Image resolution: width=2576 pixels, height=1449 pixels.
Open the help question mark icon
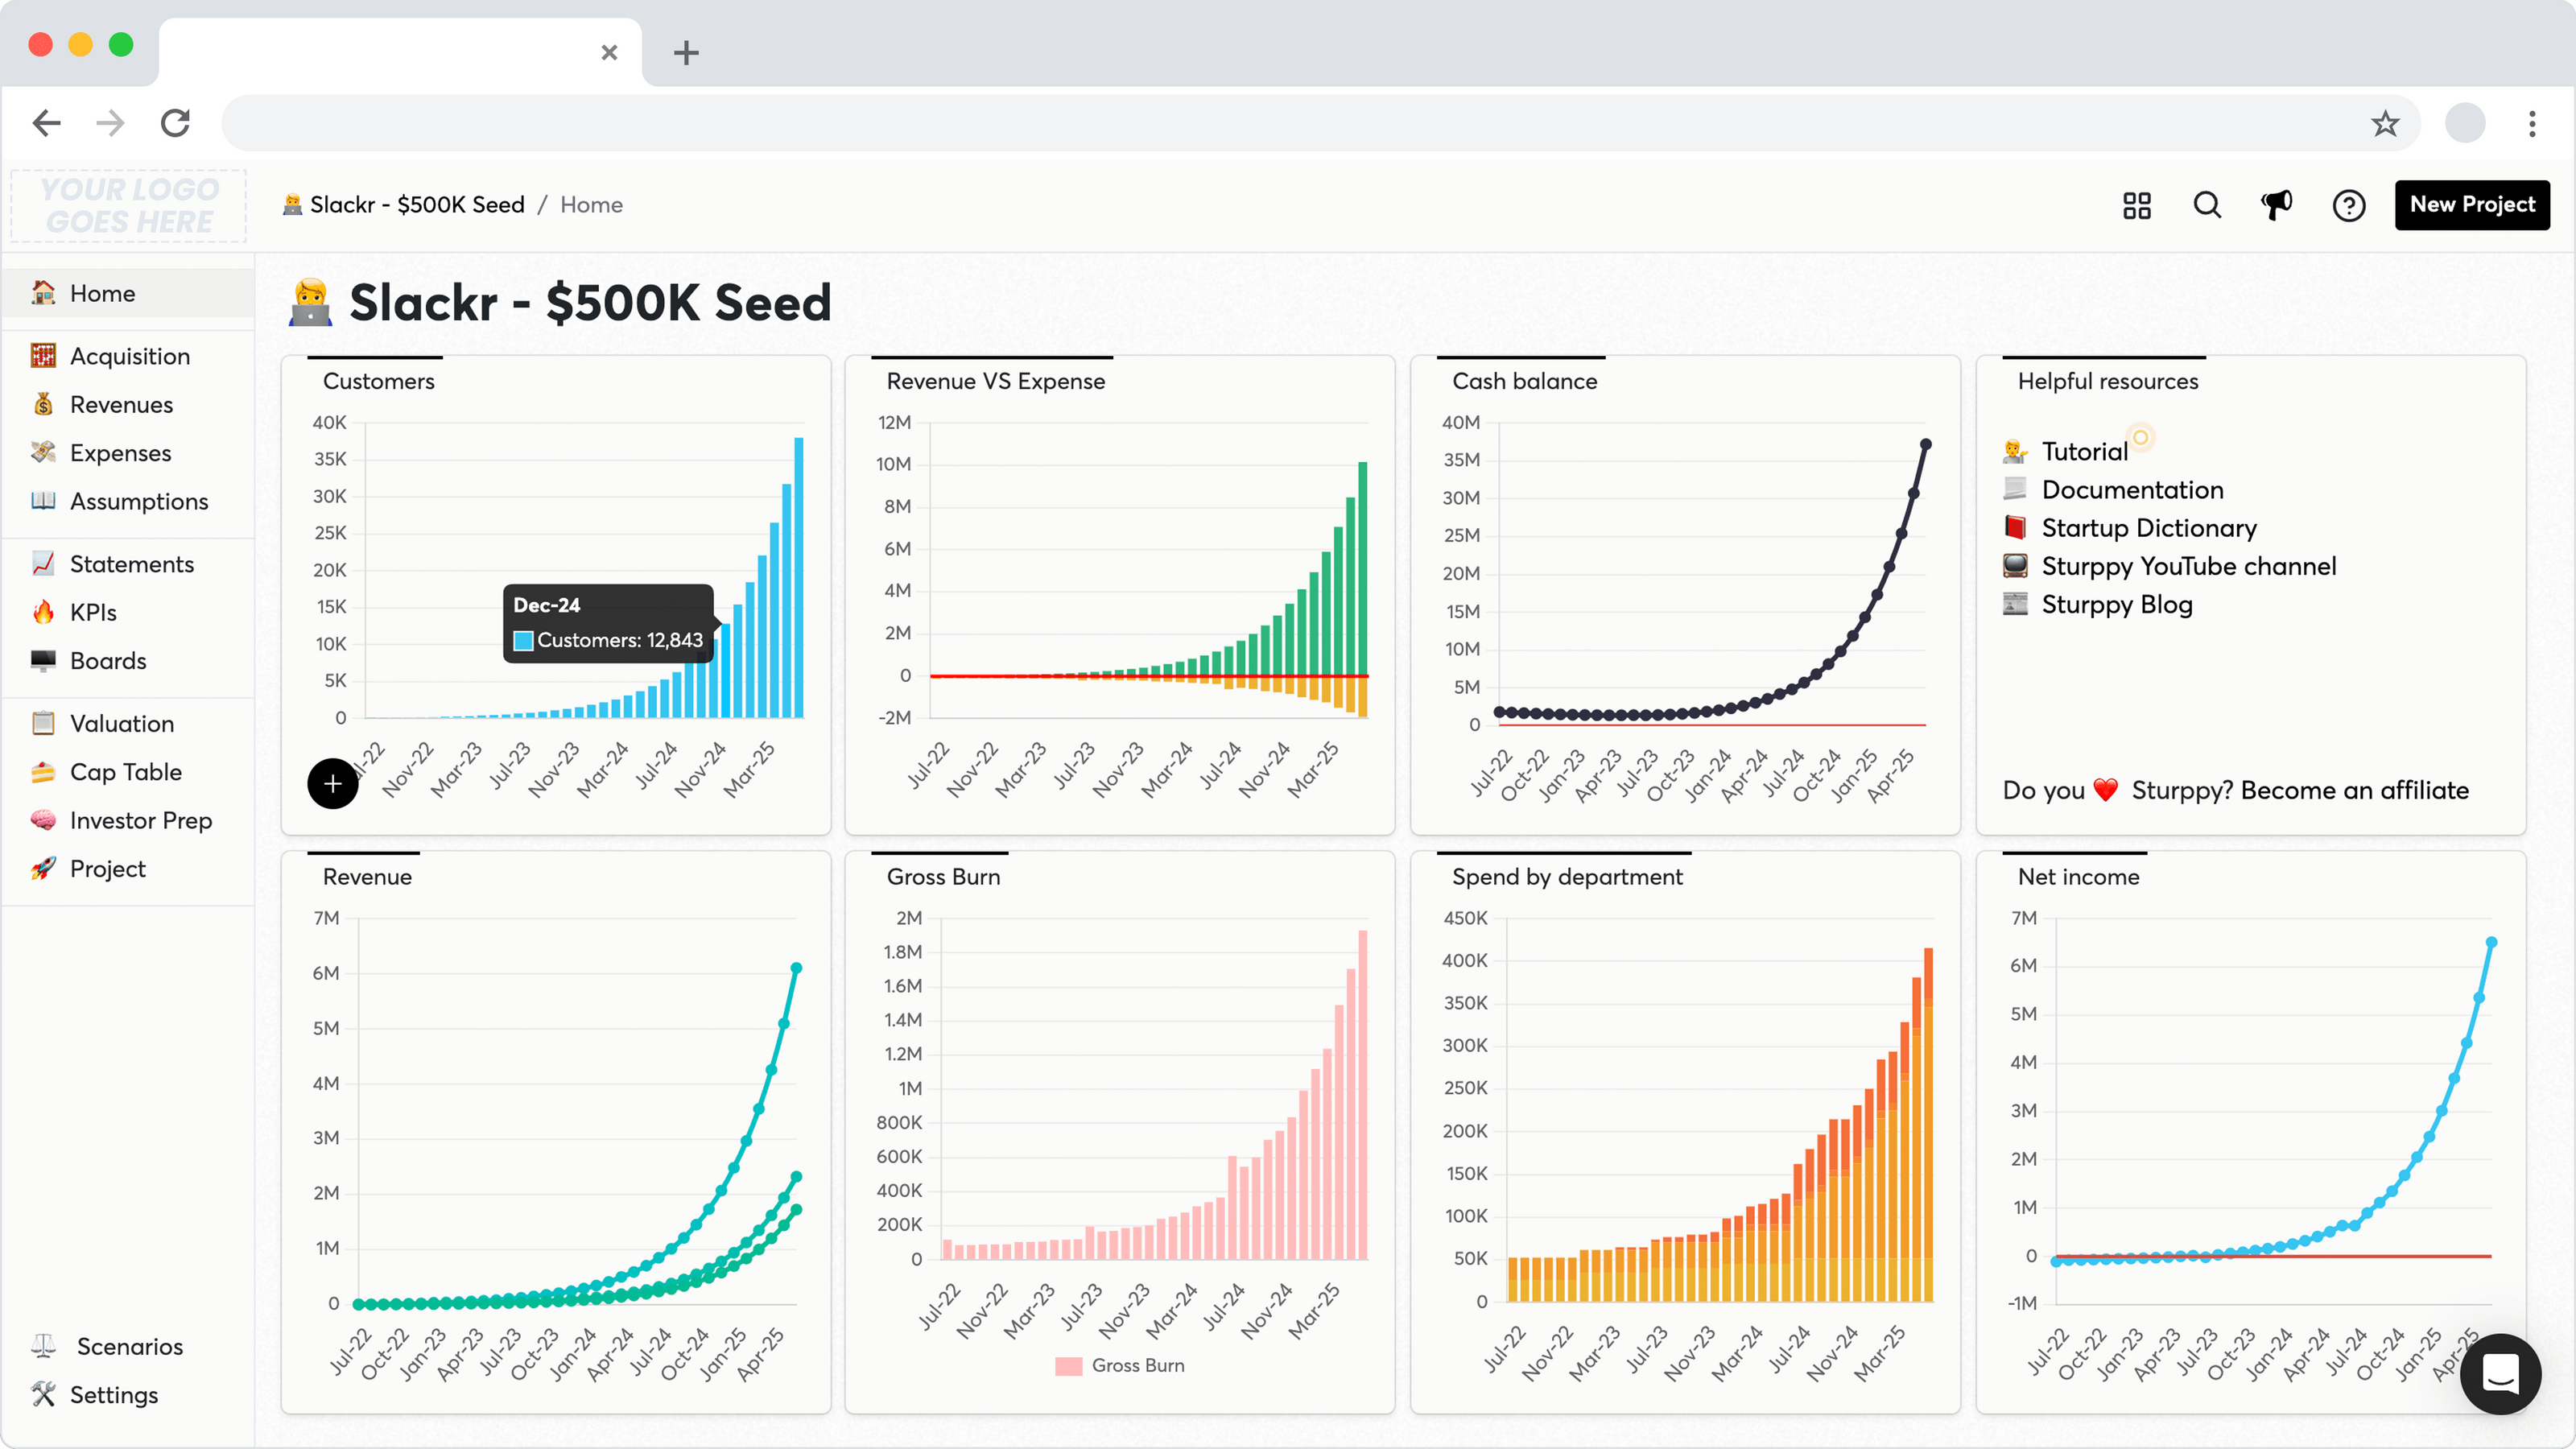[x=2350, y=205]
